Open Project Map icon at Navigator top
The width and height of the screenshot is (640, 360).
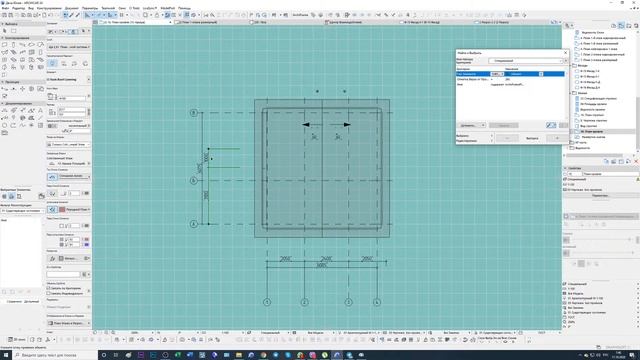coord(613,26)
